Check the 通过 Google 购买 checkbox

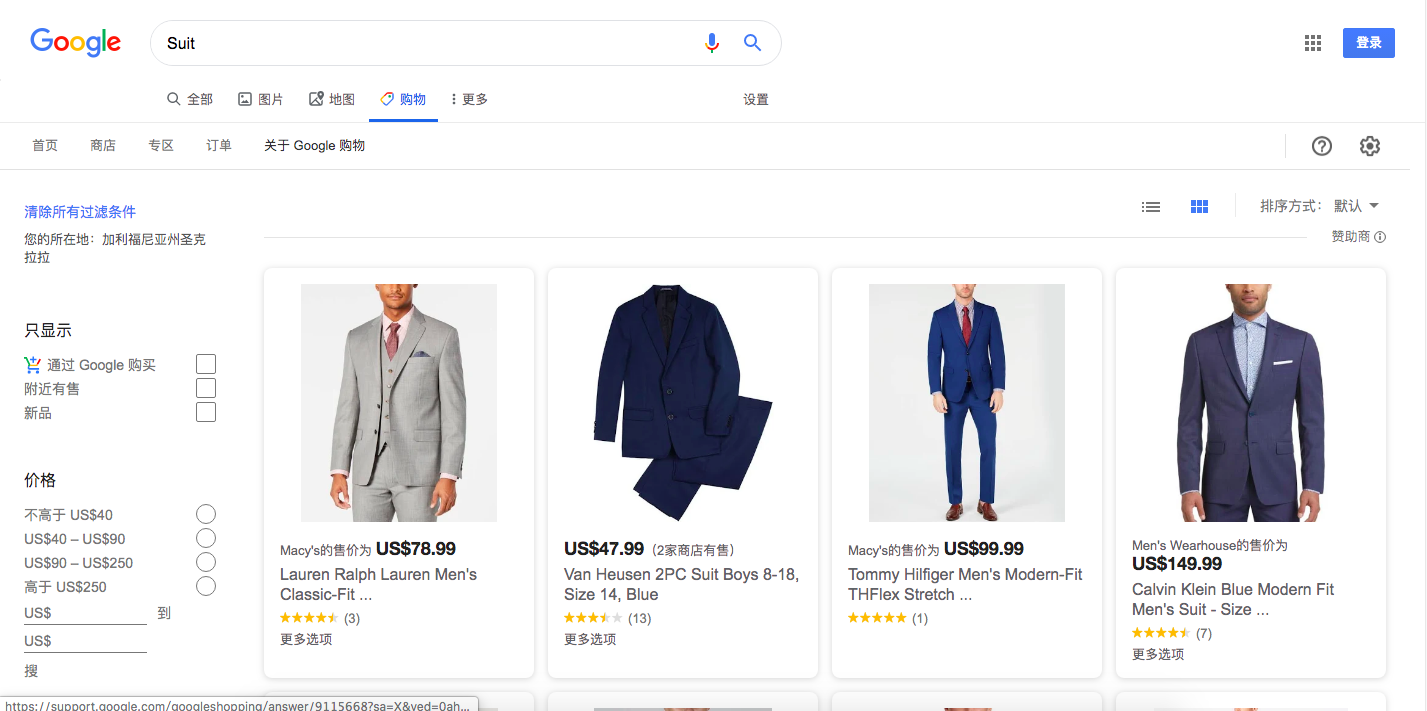pyautogui.click(x=206, y=364)
